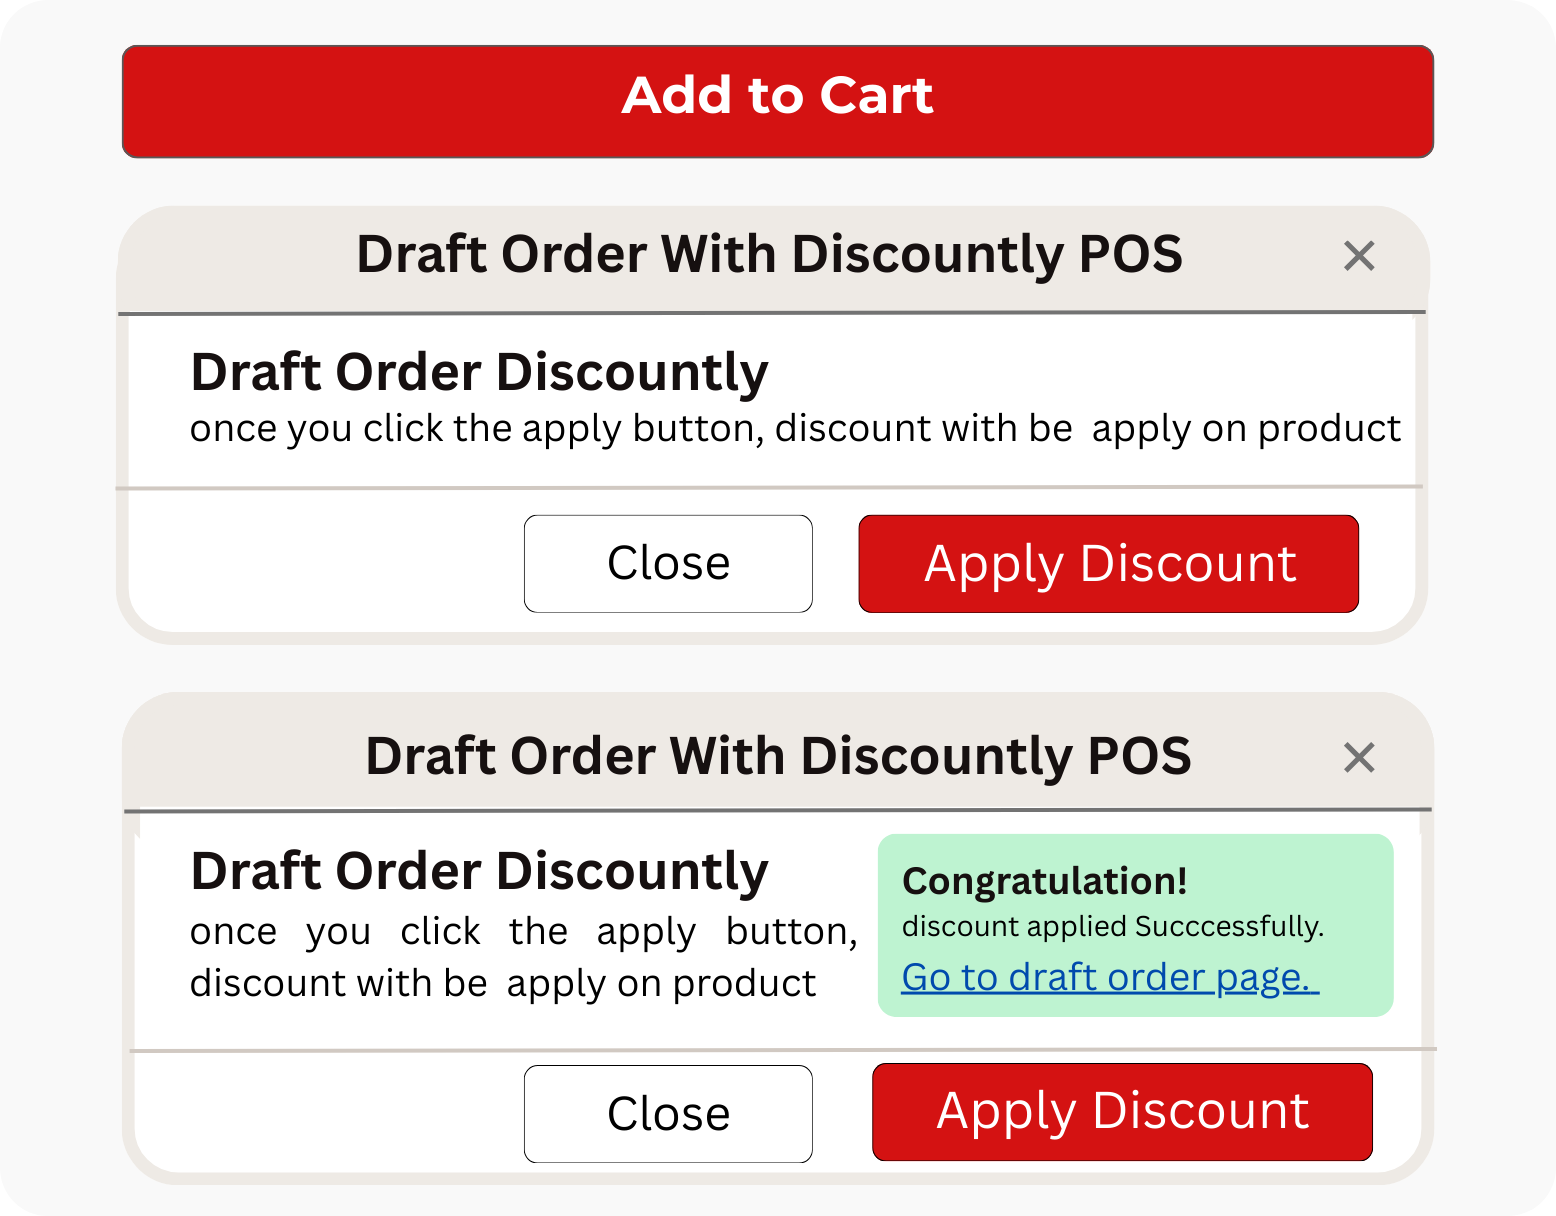Screen dimensions: 1556x1216
Task: Click title Draft Order With Discountly POS in first dialog
Action: point(768,255)
